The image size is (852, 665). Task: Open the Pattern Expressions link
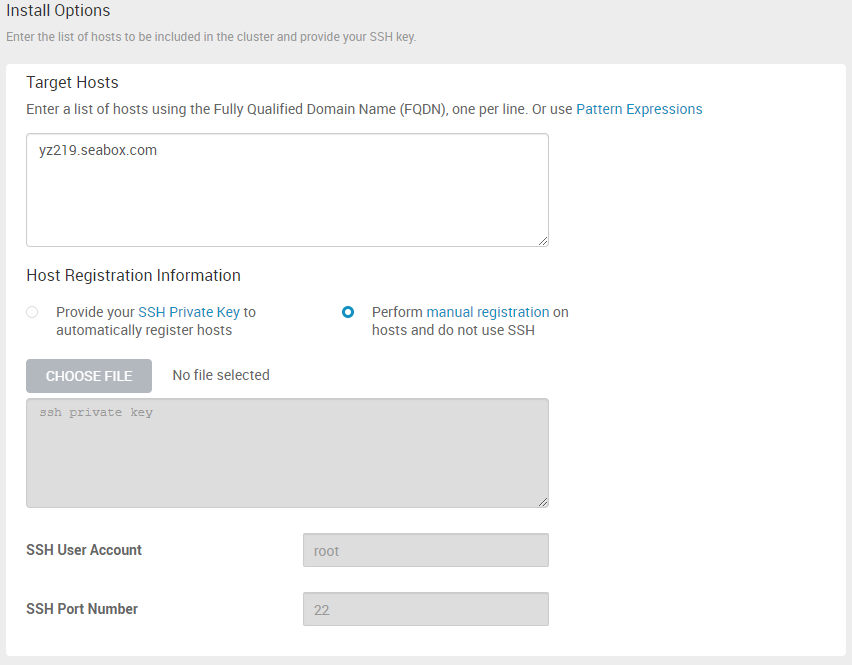(x=639, y=109)
